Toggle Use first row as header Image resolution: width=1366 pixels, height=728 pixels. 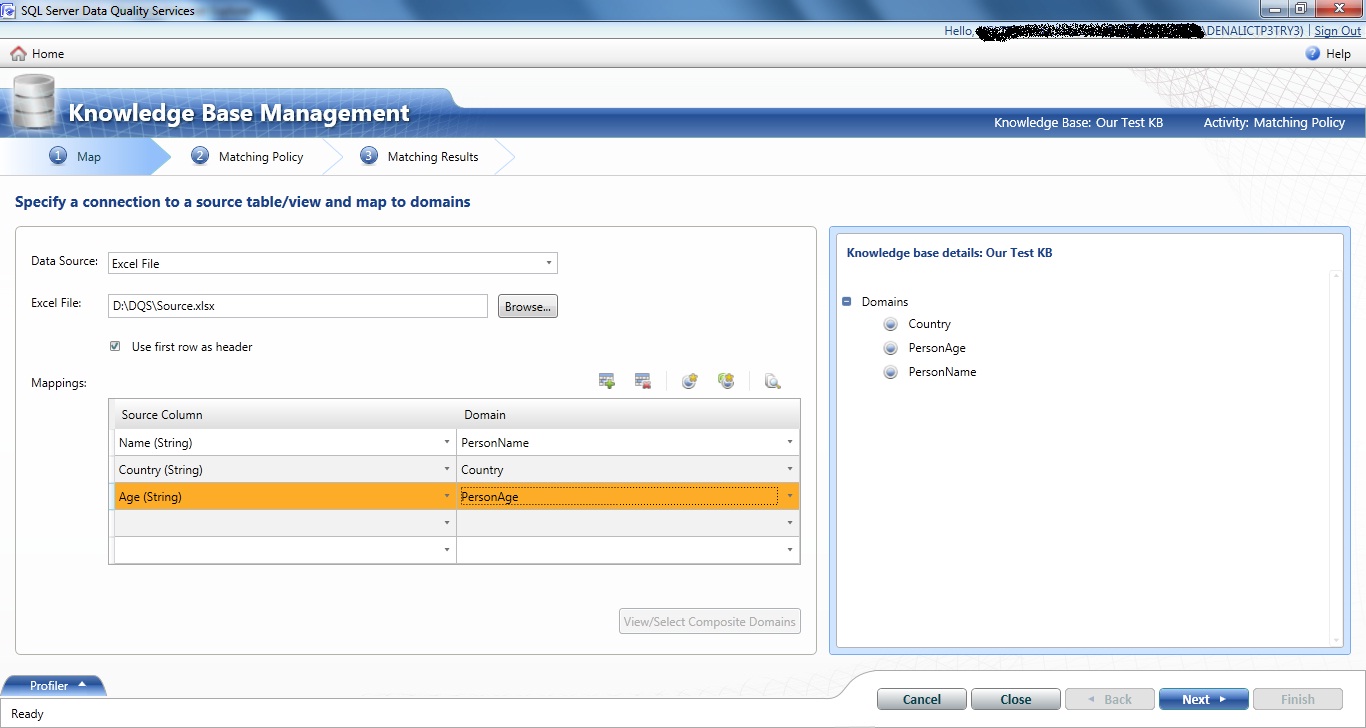115,347
